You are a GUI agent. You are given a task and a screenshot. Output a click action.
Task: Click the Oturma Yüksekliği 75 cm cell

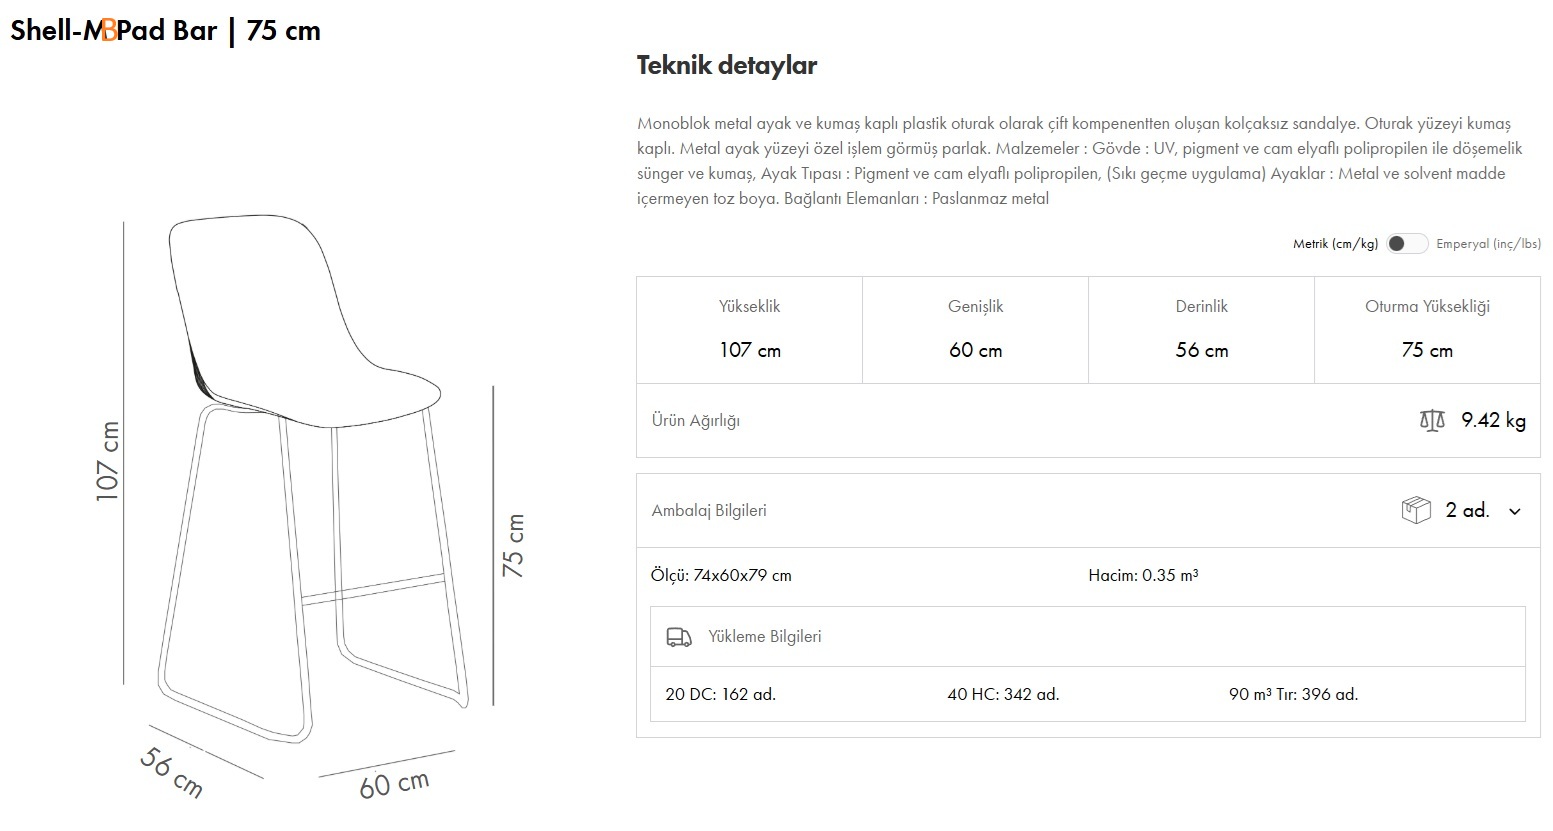tap(1427, 330)
